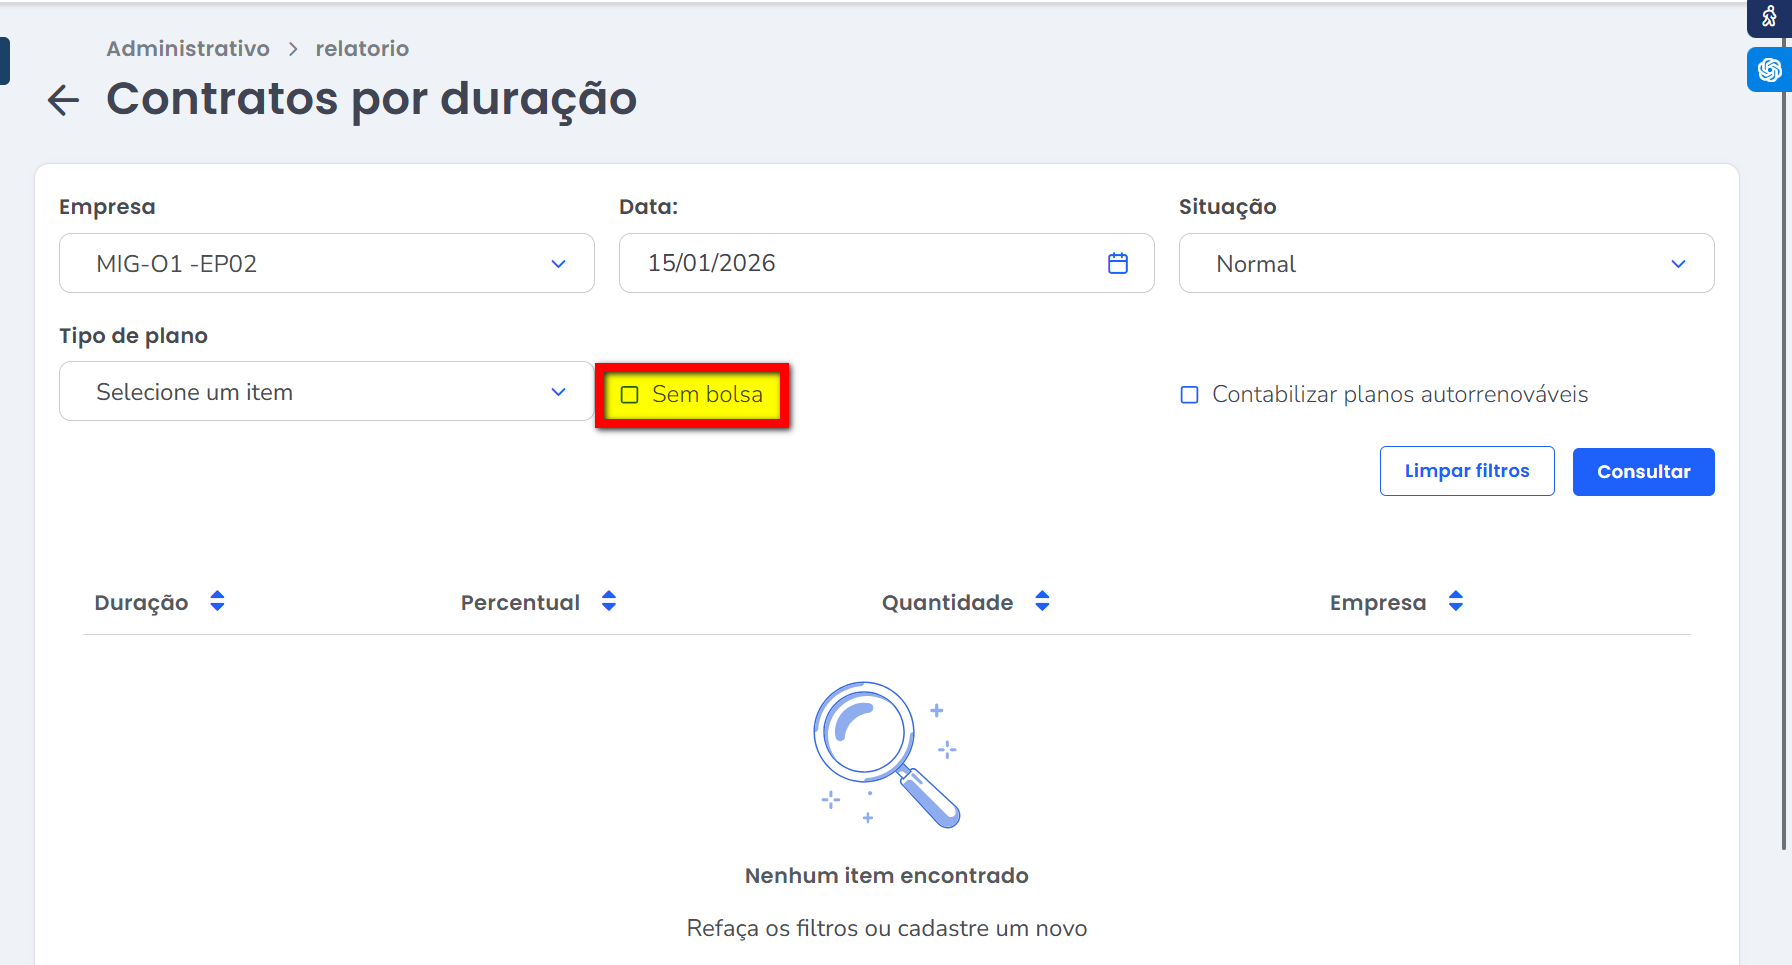Screen dimensions: 1792x965
Task: Open the accessibility widget icon
Action: [1769, 17]
